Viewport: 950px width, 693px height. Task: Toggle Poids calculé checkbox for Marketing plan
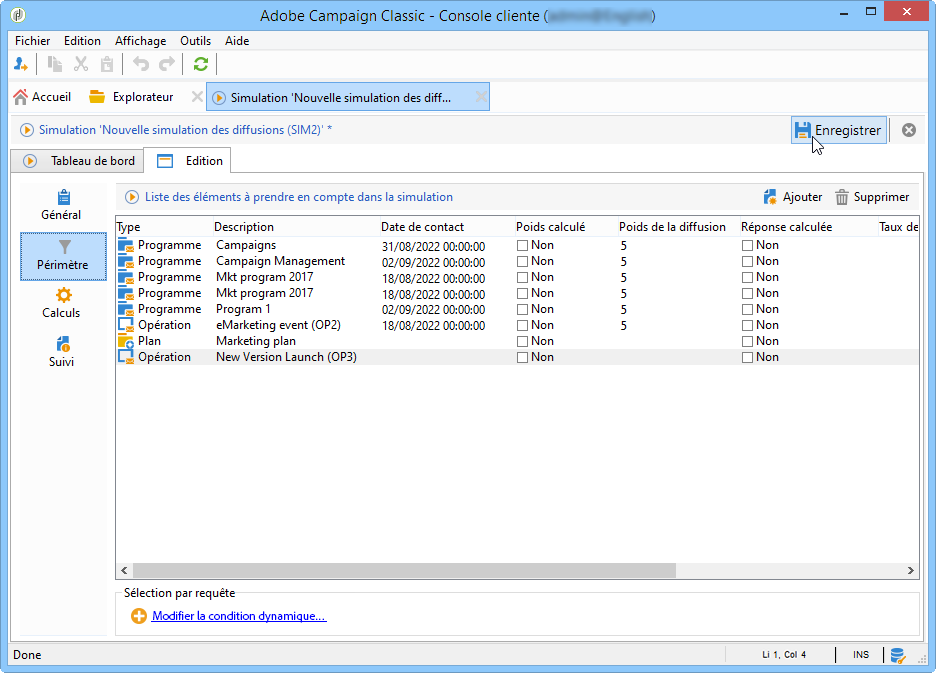[x=522, y=342]
